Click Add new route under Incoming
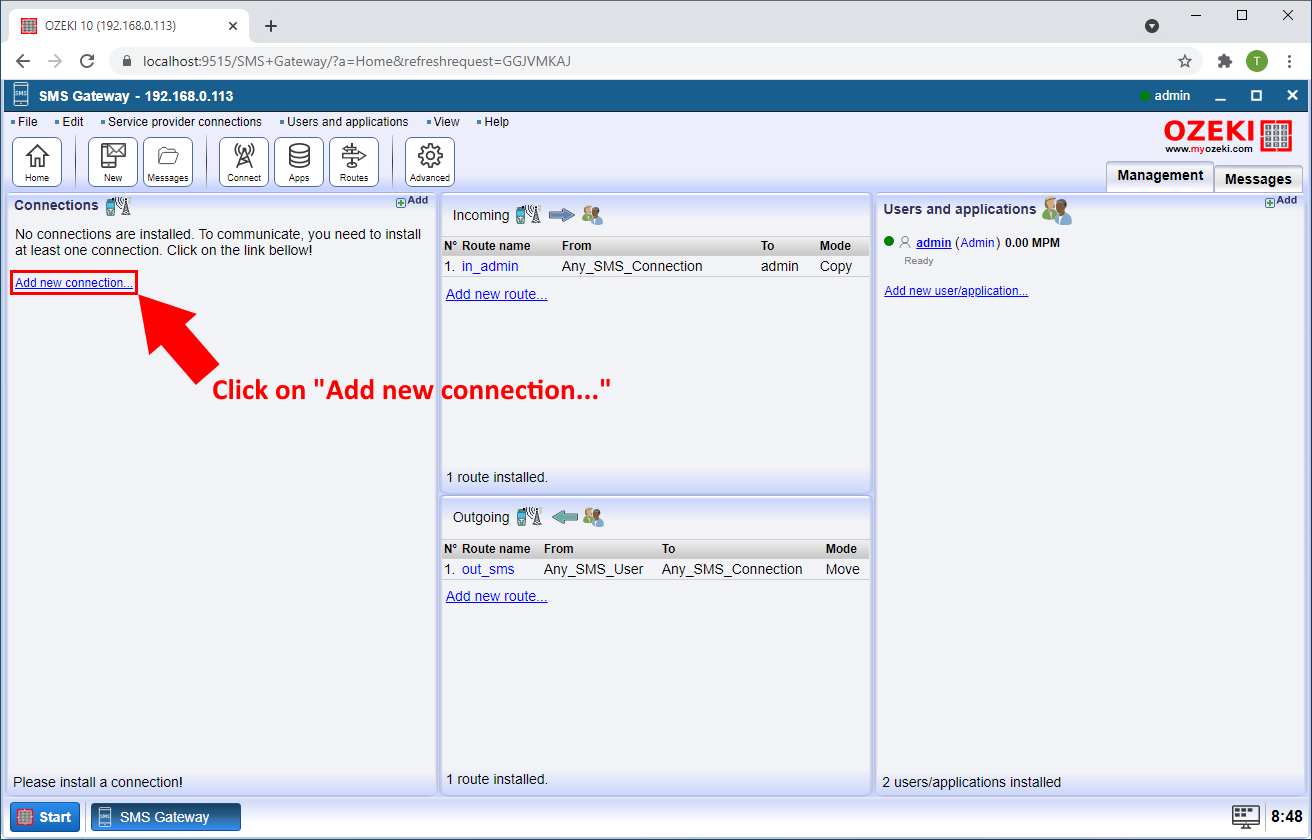The image size is (1312, 840). (x=496, y=294)
